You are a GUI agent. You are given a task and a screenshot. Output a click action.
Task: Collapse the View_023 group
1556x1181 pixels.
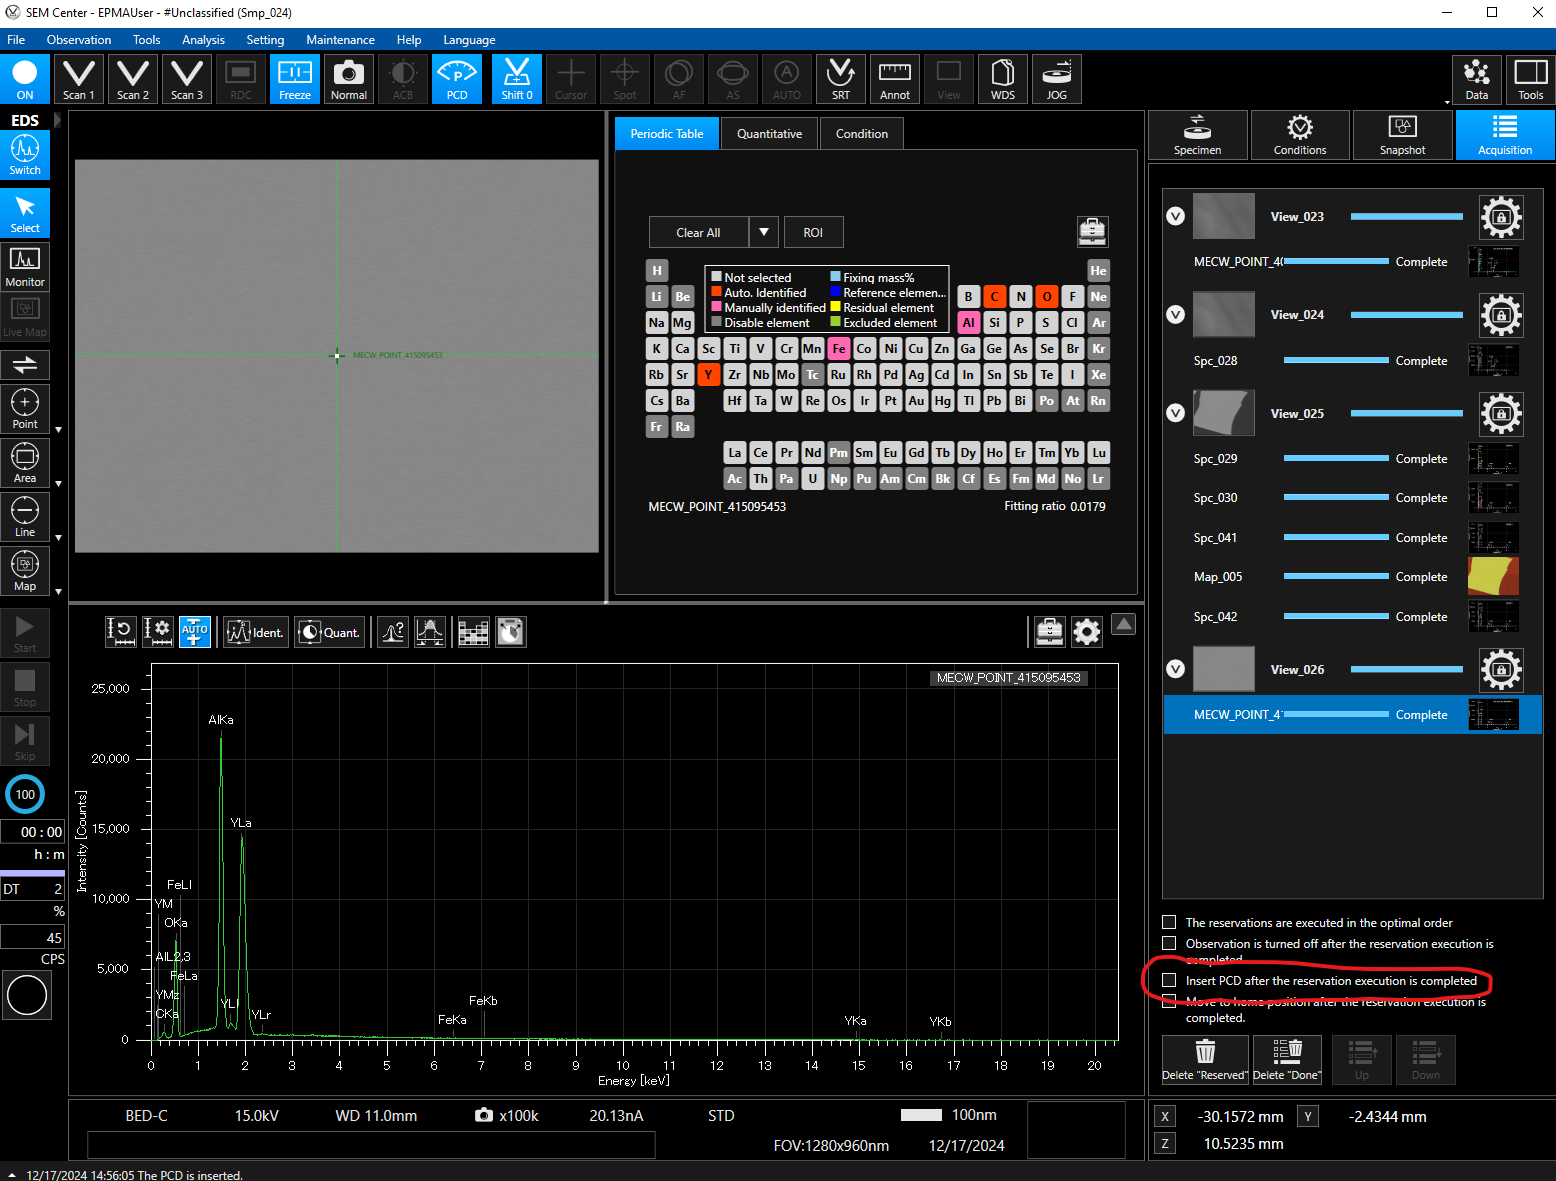pyautogui.click(x=1176, y=216)
